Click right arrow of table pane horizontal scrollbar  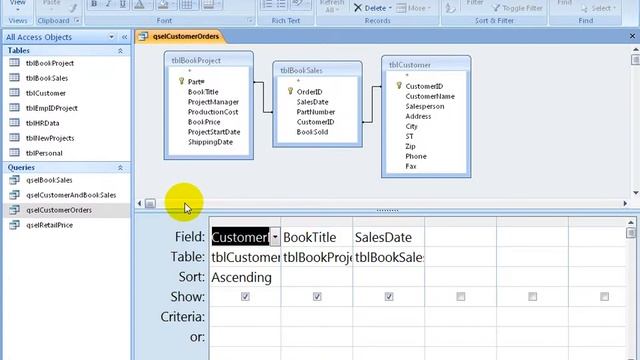[625, 203]
